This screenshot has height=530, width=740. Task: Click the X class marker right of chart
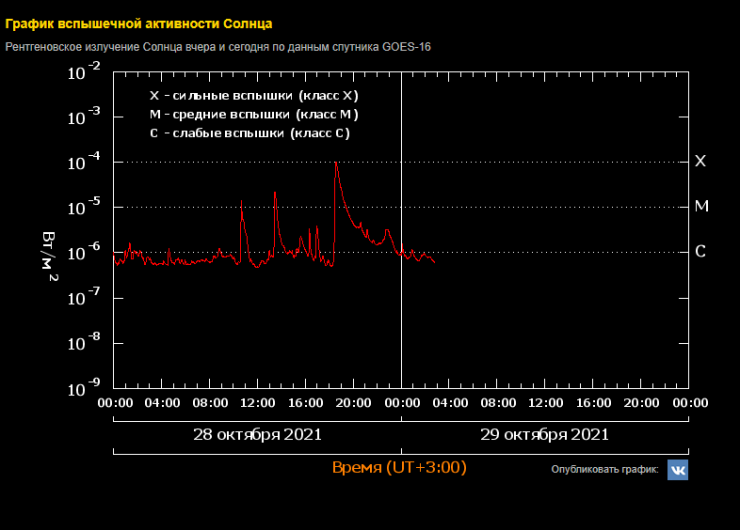click(700, 161)
